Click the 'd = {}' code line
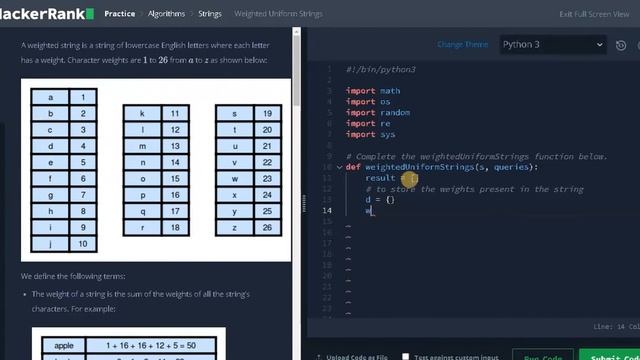 [x=380, y=200]
